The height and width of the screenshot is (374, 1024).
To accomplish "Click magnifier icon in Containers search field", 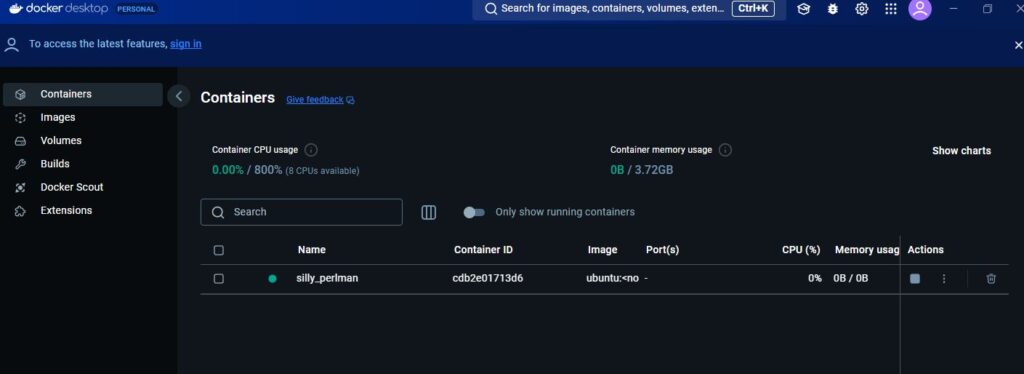I will tap(219, 212).
